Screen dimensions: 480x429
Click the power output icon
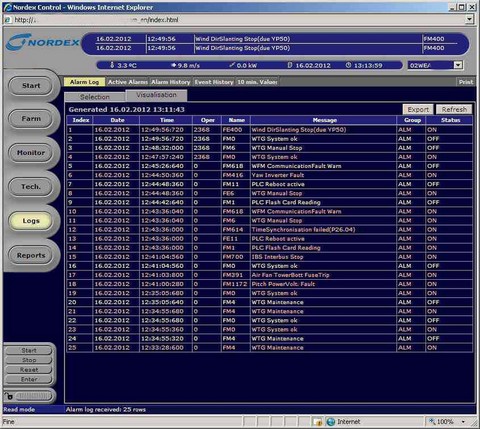coord(232,65)
